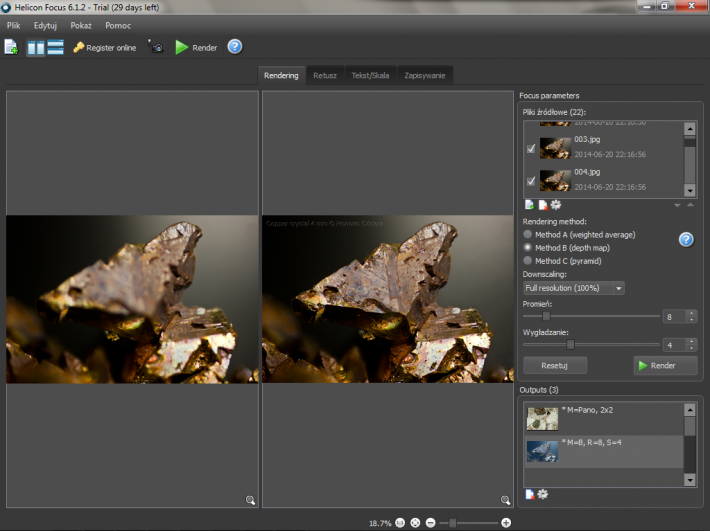Click the zoom level slider handle

point(452,523)
